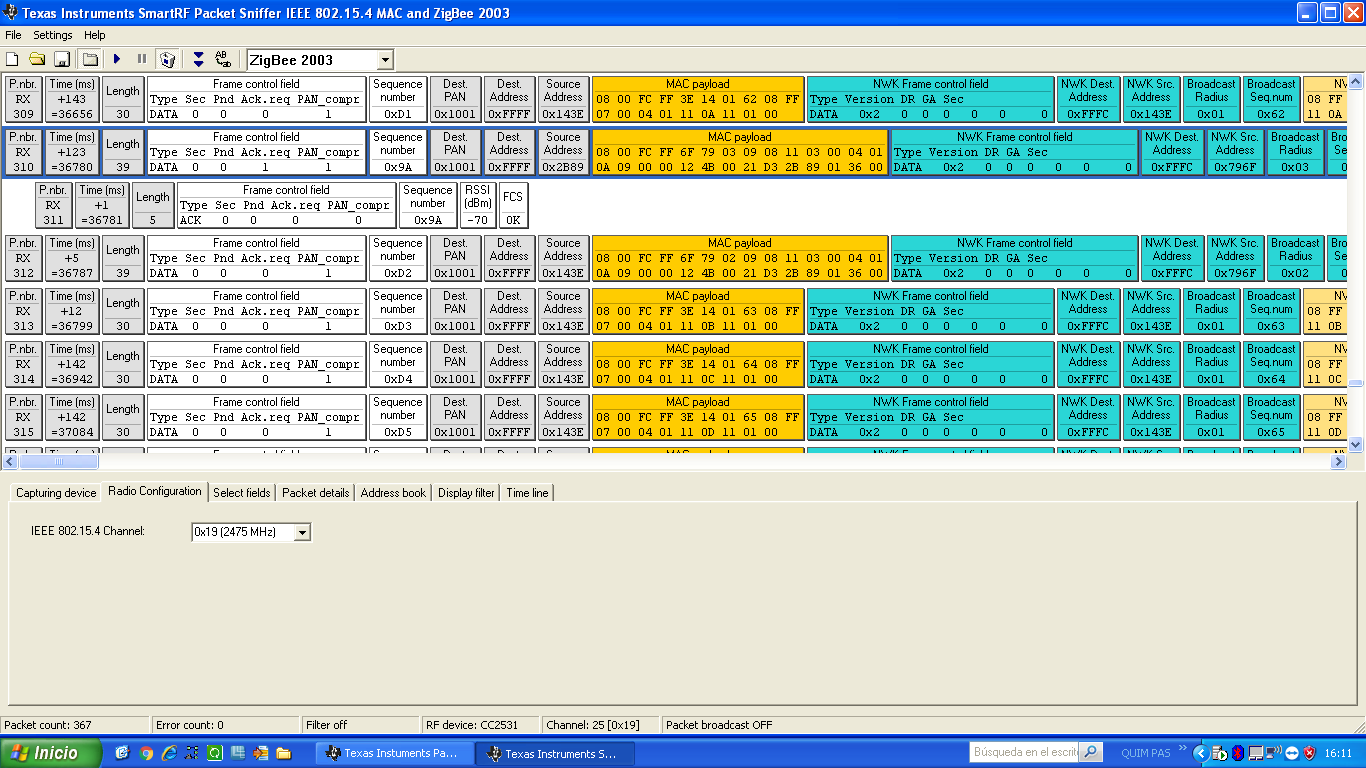Open the yellow folder quick launch icon
This screenshot has height=768, width=1366.
[283, 753]
